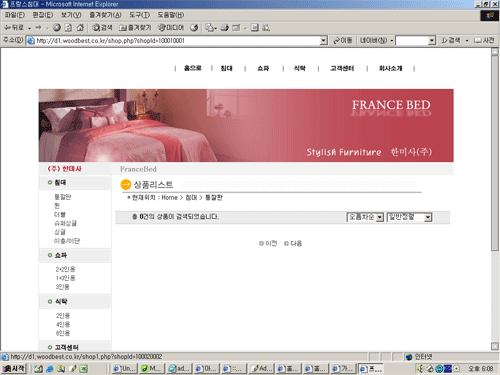Select 6인용 under the dining table category
The width and height of the screenshot is (500, 375).
63,333
